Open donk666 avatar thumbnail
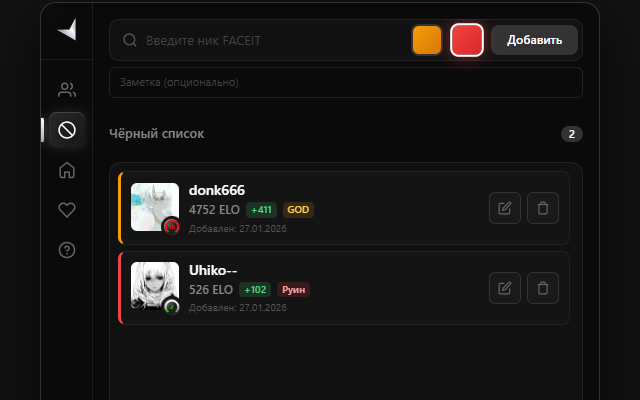The height and width of the screenshot is (400, 640). point(155,207)
